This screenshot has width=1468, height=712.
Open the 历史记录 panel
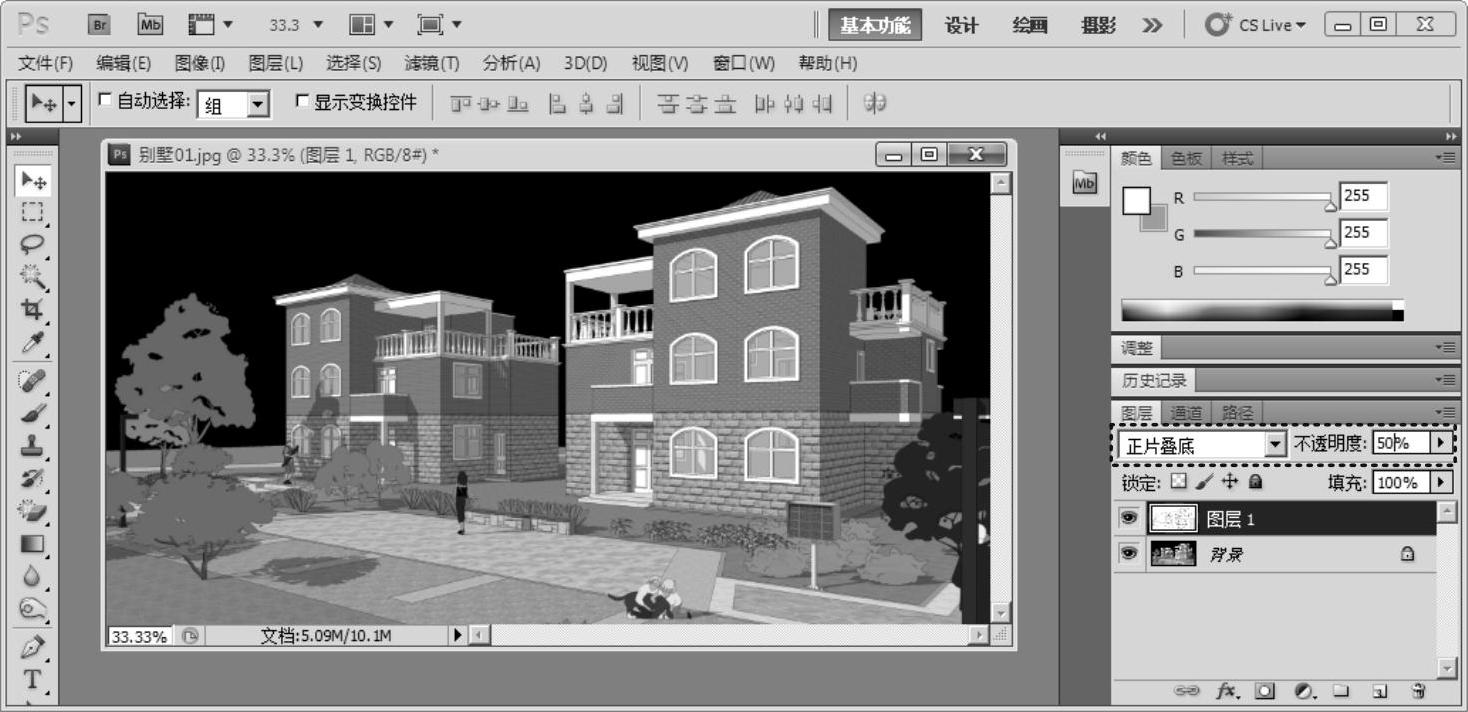point(1154,380)
